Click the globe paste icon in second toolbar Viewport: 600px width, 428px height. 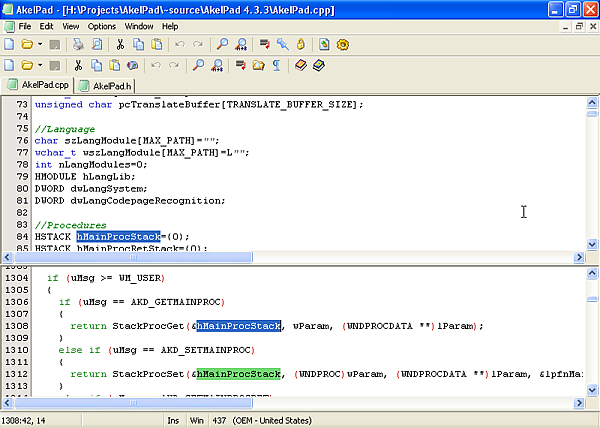tap(133, 65)
